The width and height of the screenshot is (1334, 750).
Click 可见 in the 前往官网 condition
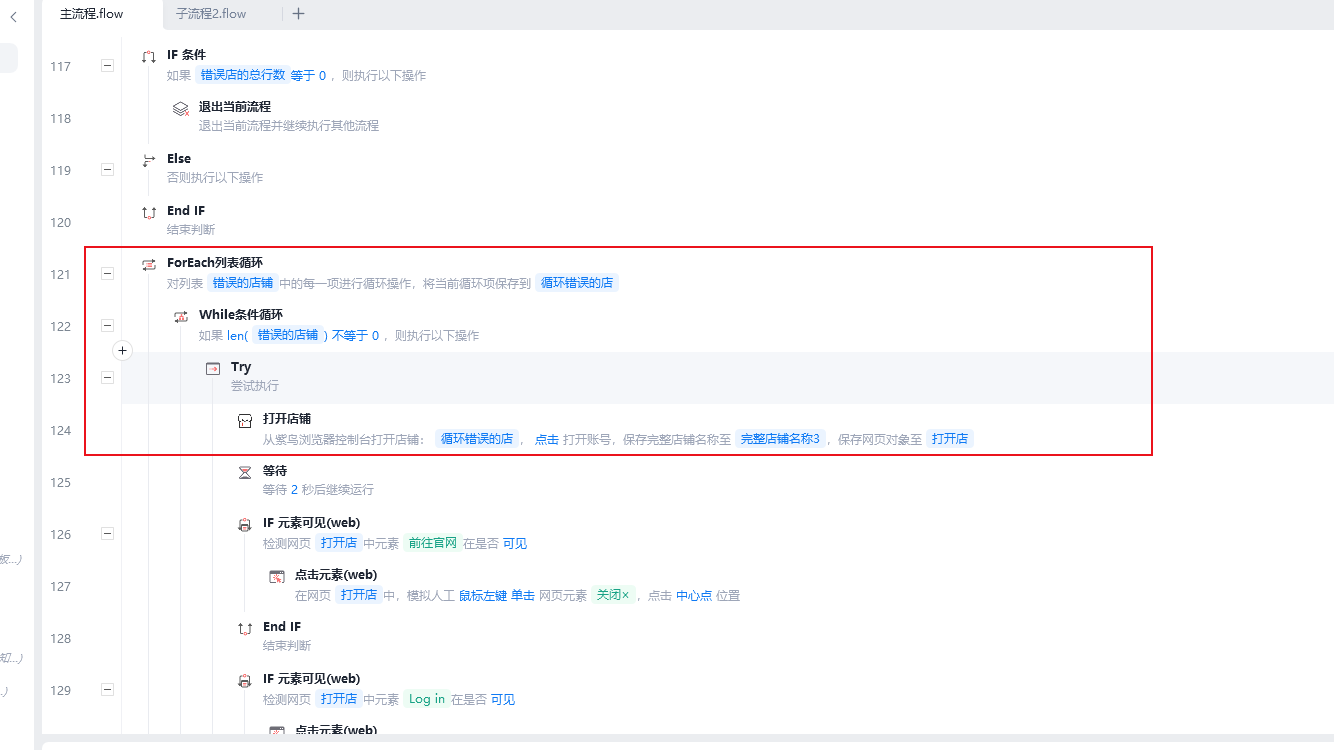(515, 543)
